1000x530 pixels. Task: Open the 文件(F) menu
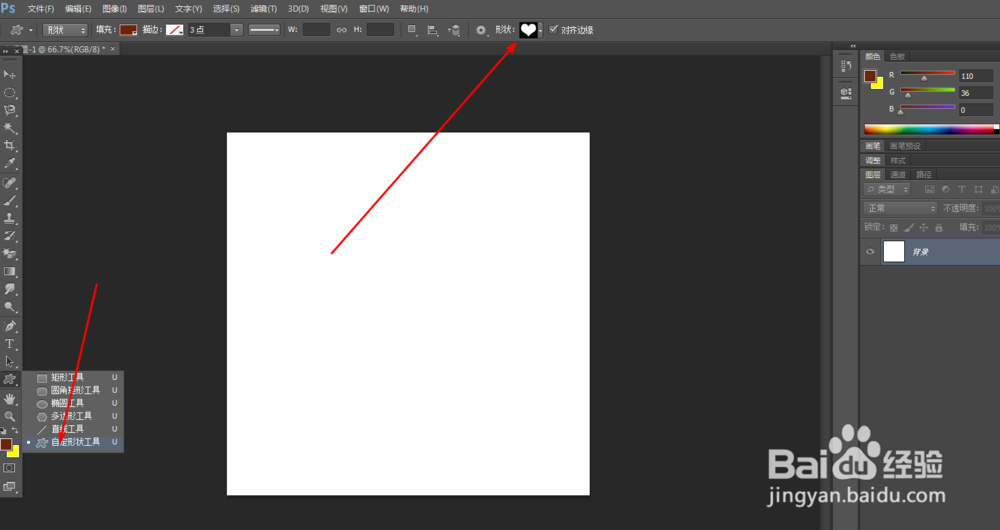coord(41,9)
